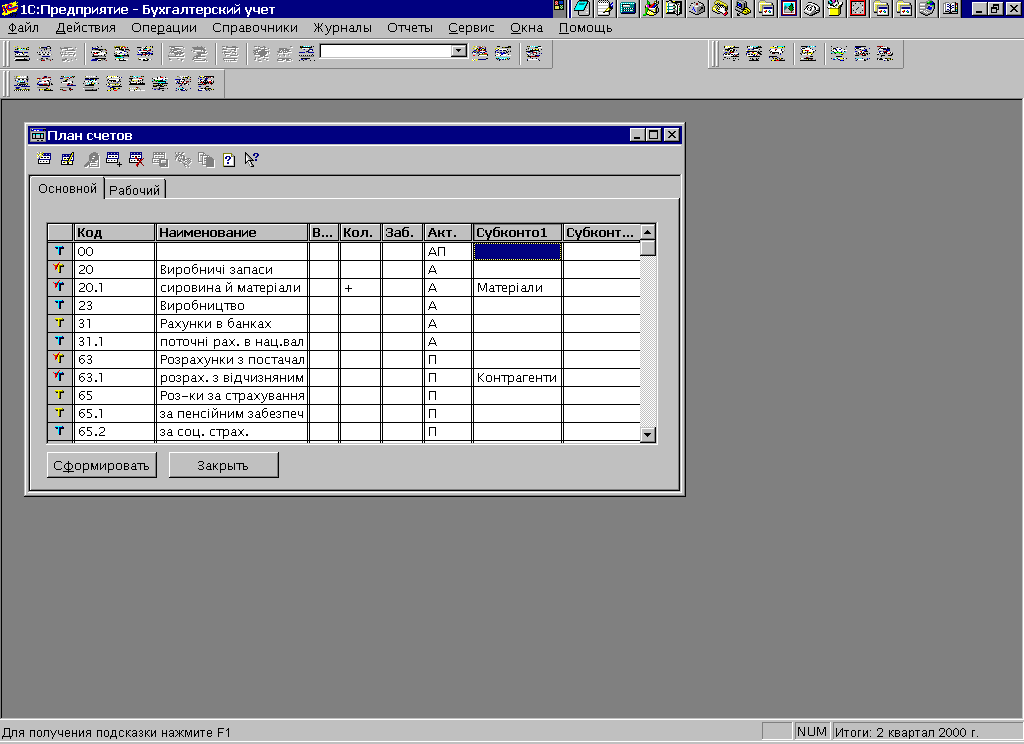Click the Код column header
The image size is (1024, 744).
[114, 233]
